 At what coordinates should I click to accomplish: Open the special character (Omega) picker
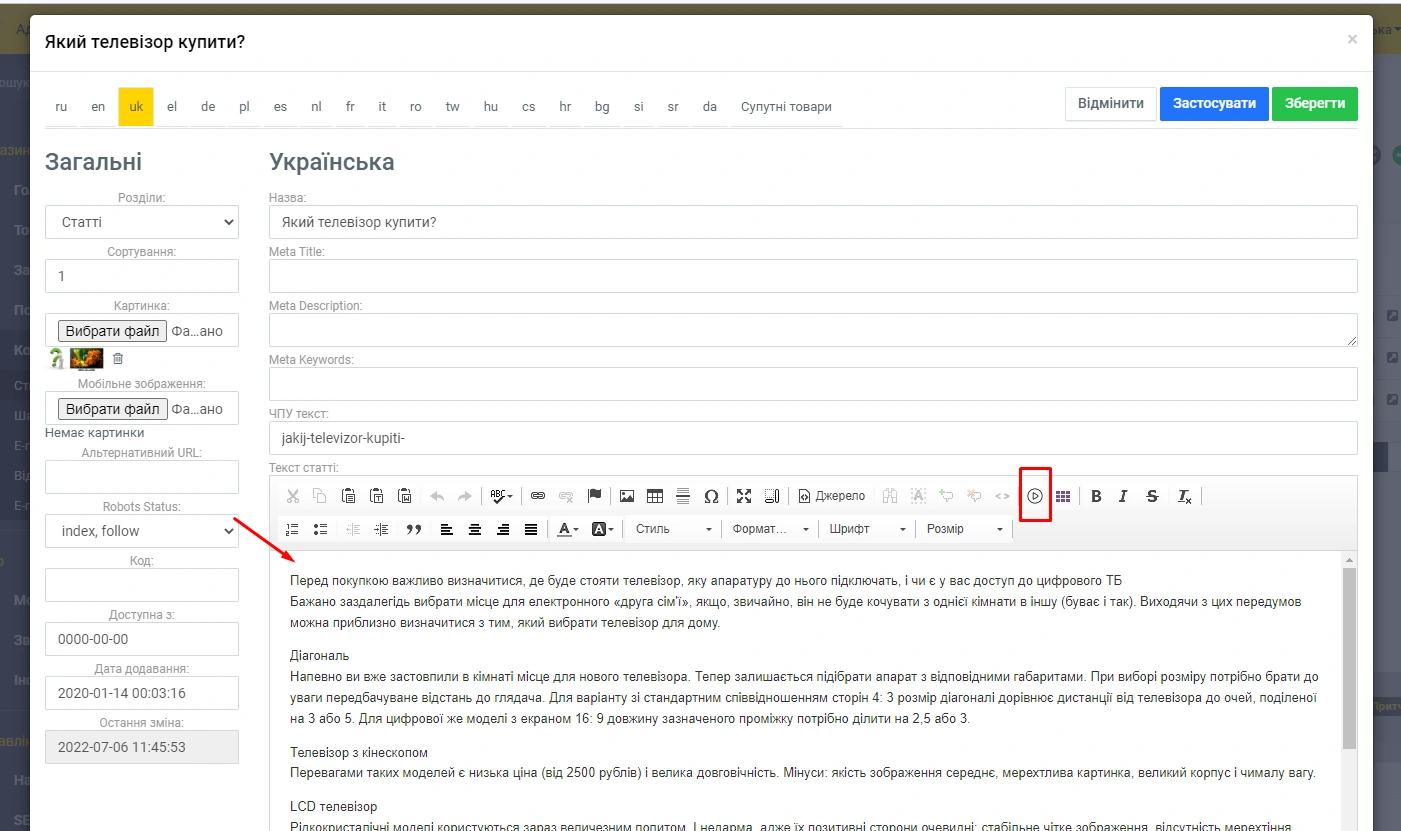[711, 496]
